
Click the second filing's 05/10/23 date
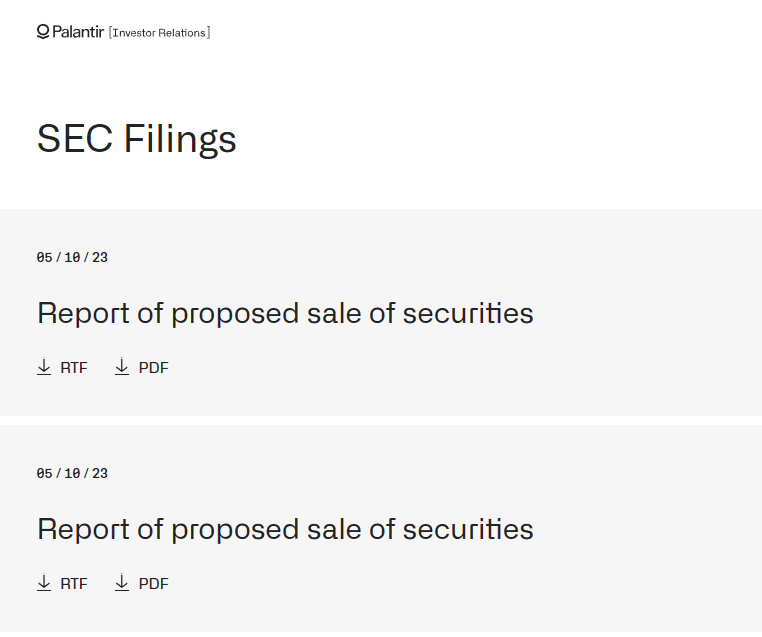click(x=72, y=474)
